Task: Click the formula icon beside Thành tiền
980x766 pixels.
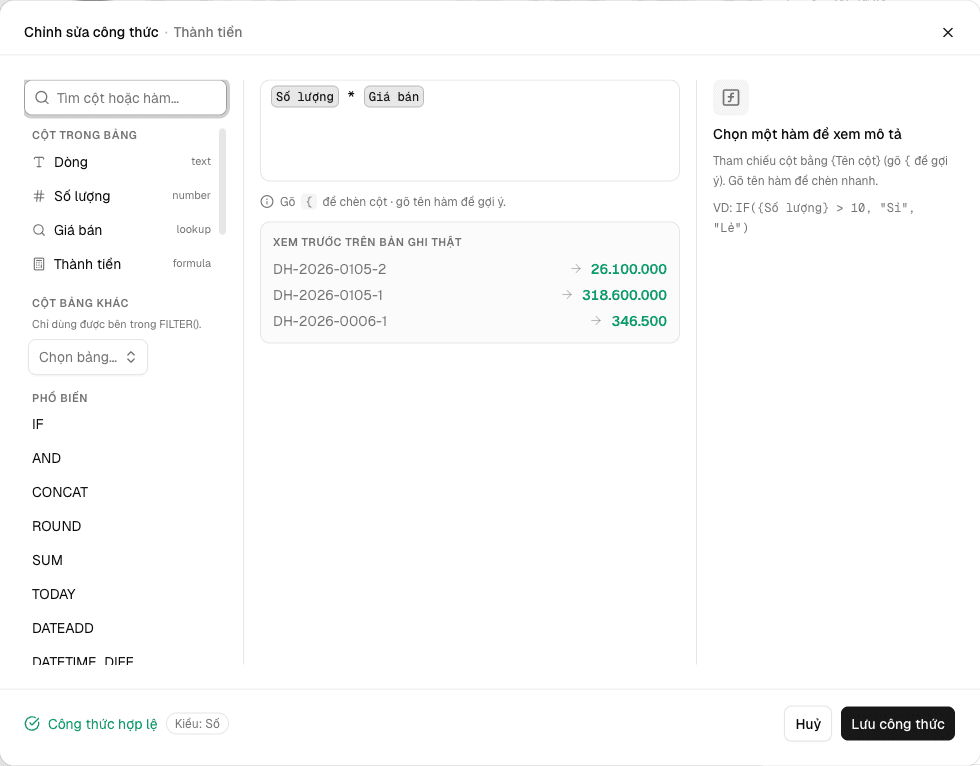Action: [x=39, y=264]
